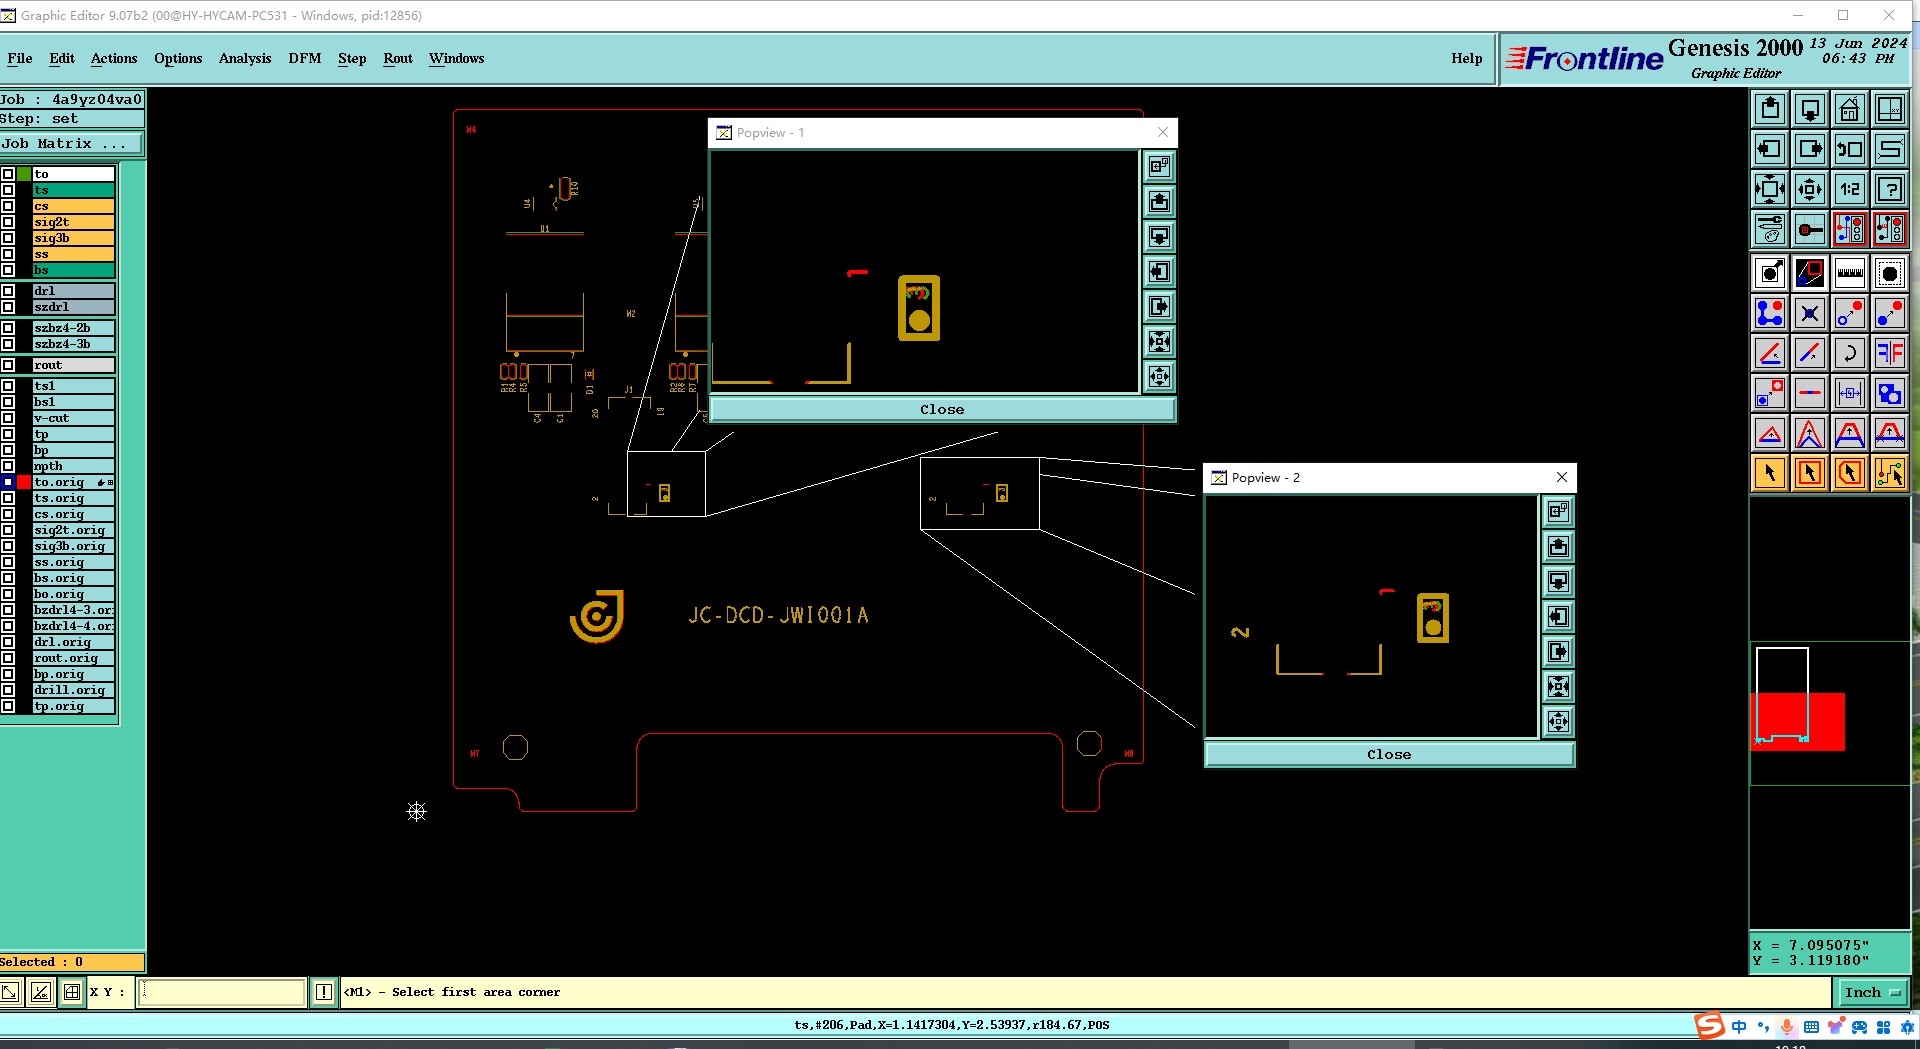Image resolution: width=1920 pixels, height=1049 pixels.
Task: Select the mirror feature tool icon
Action: pos(1889,353)
